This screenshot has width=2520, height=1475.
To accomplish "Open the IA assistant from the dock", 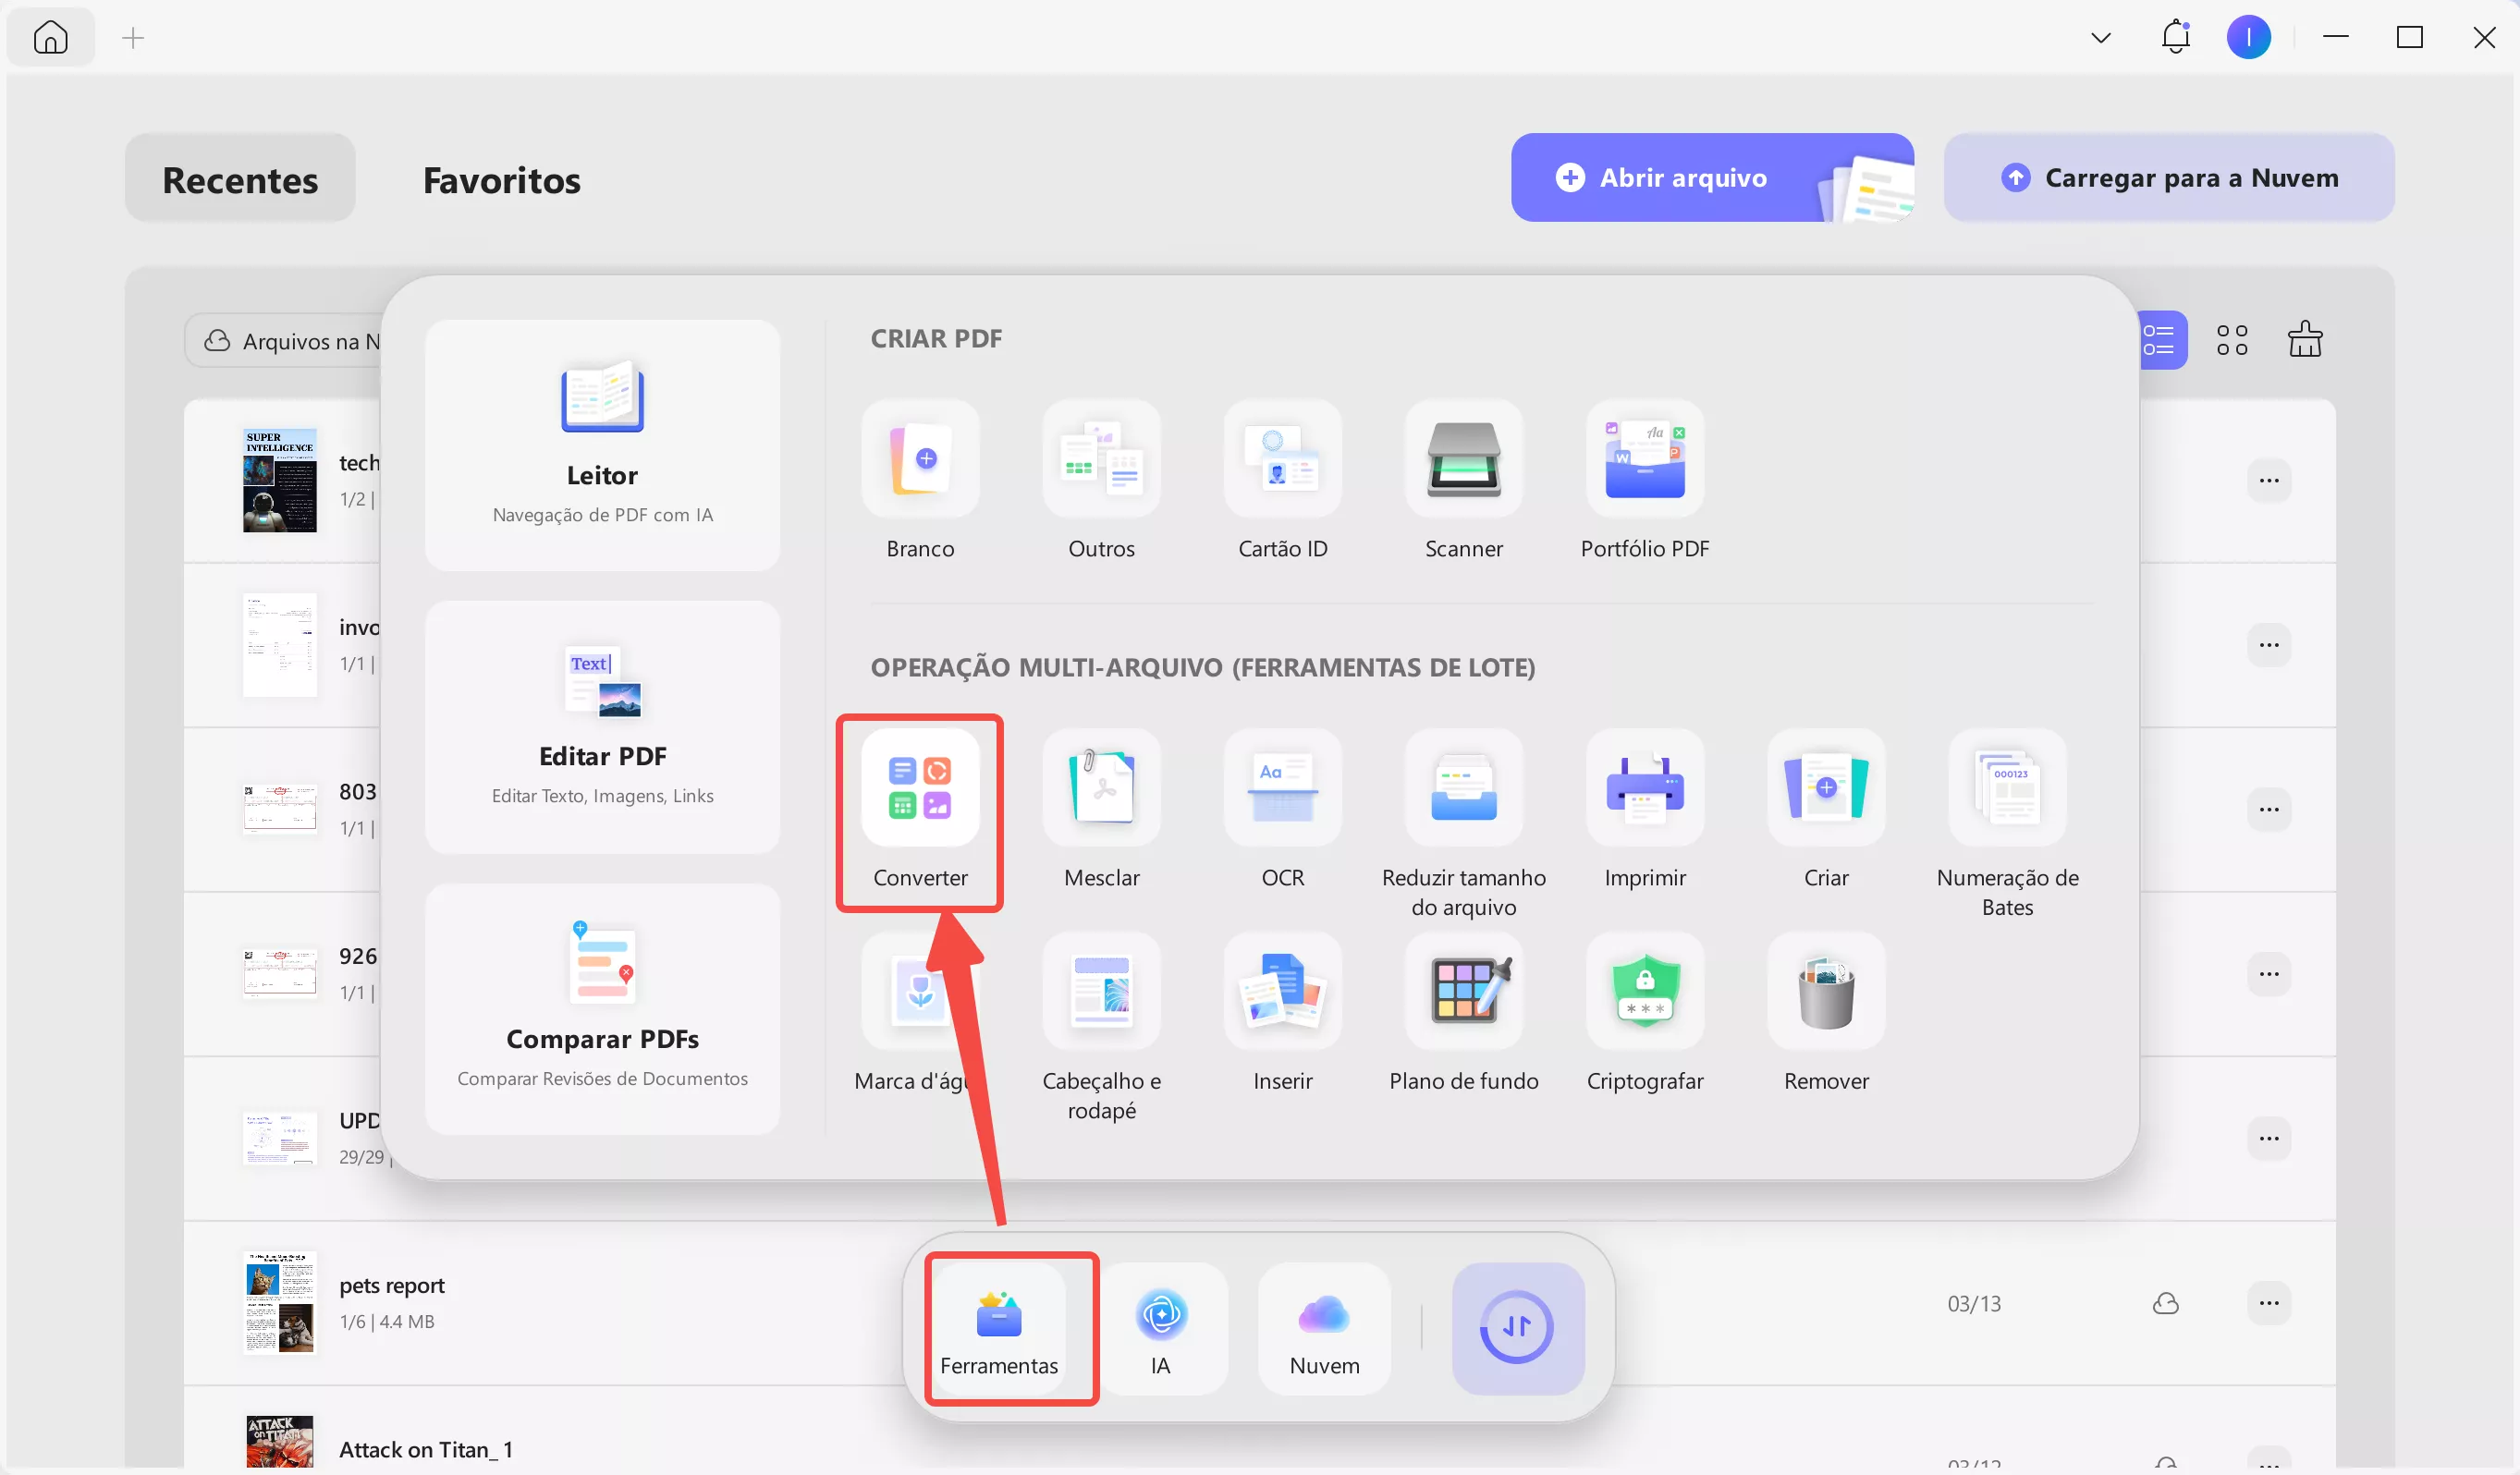I will [x=1162, y=1330].
